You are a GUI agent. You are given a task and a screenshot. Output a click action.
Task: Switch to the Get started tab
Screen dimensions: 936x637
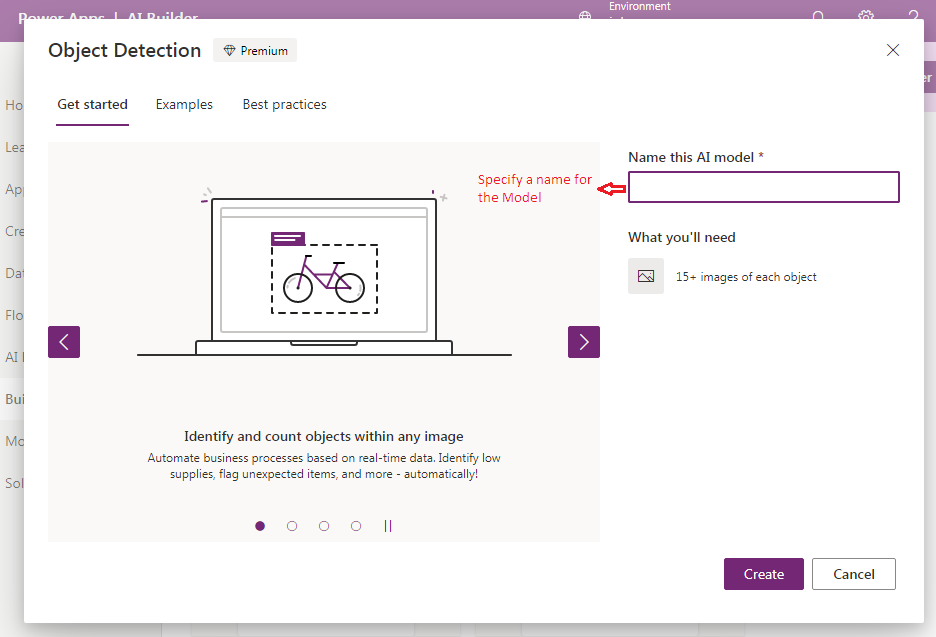click(93, 104)
